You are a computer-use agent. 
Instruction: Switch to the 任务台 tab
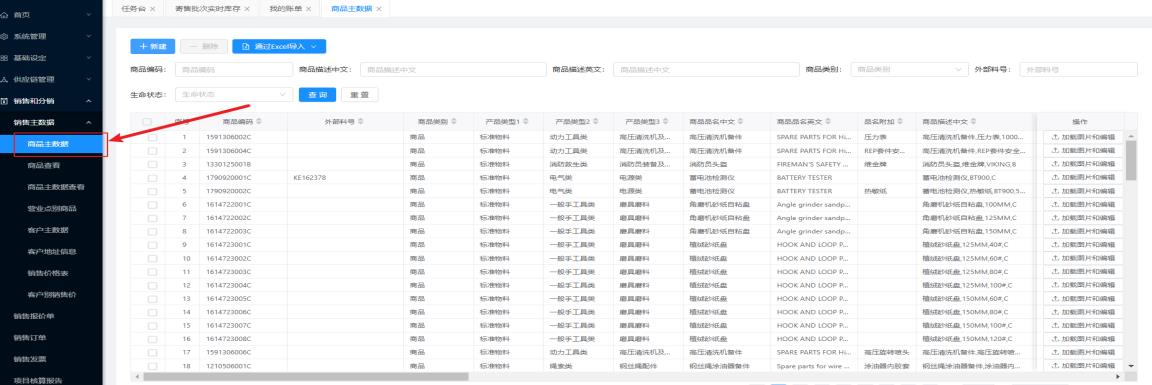(x=133, y=9)
